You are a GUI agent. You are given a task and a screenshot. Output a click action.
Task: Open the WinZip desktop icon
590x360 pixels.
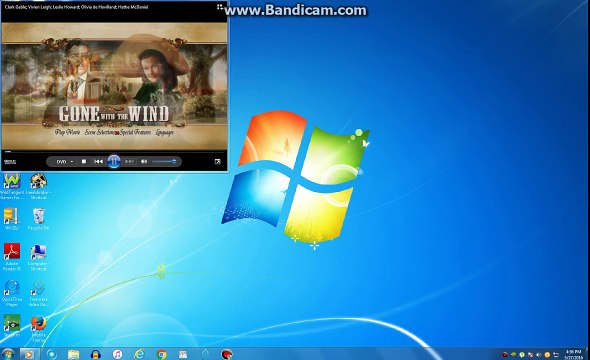(x=11, y=219)
